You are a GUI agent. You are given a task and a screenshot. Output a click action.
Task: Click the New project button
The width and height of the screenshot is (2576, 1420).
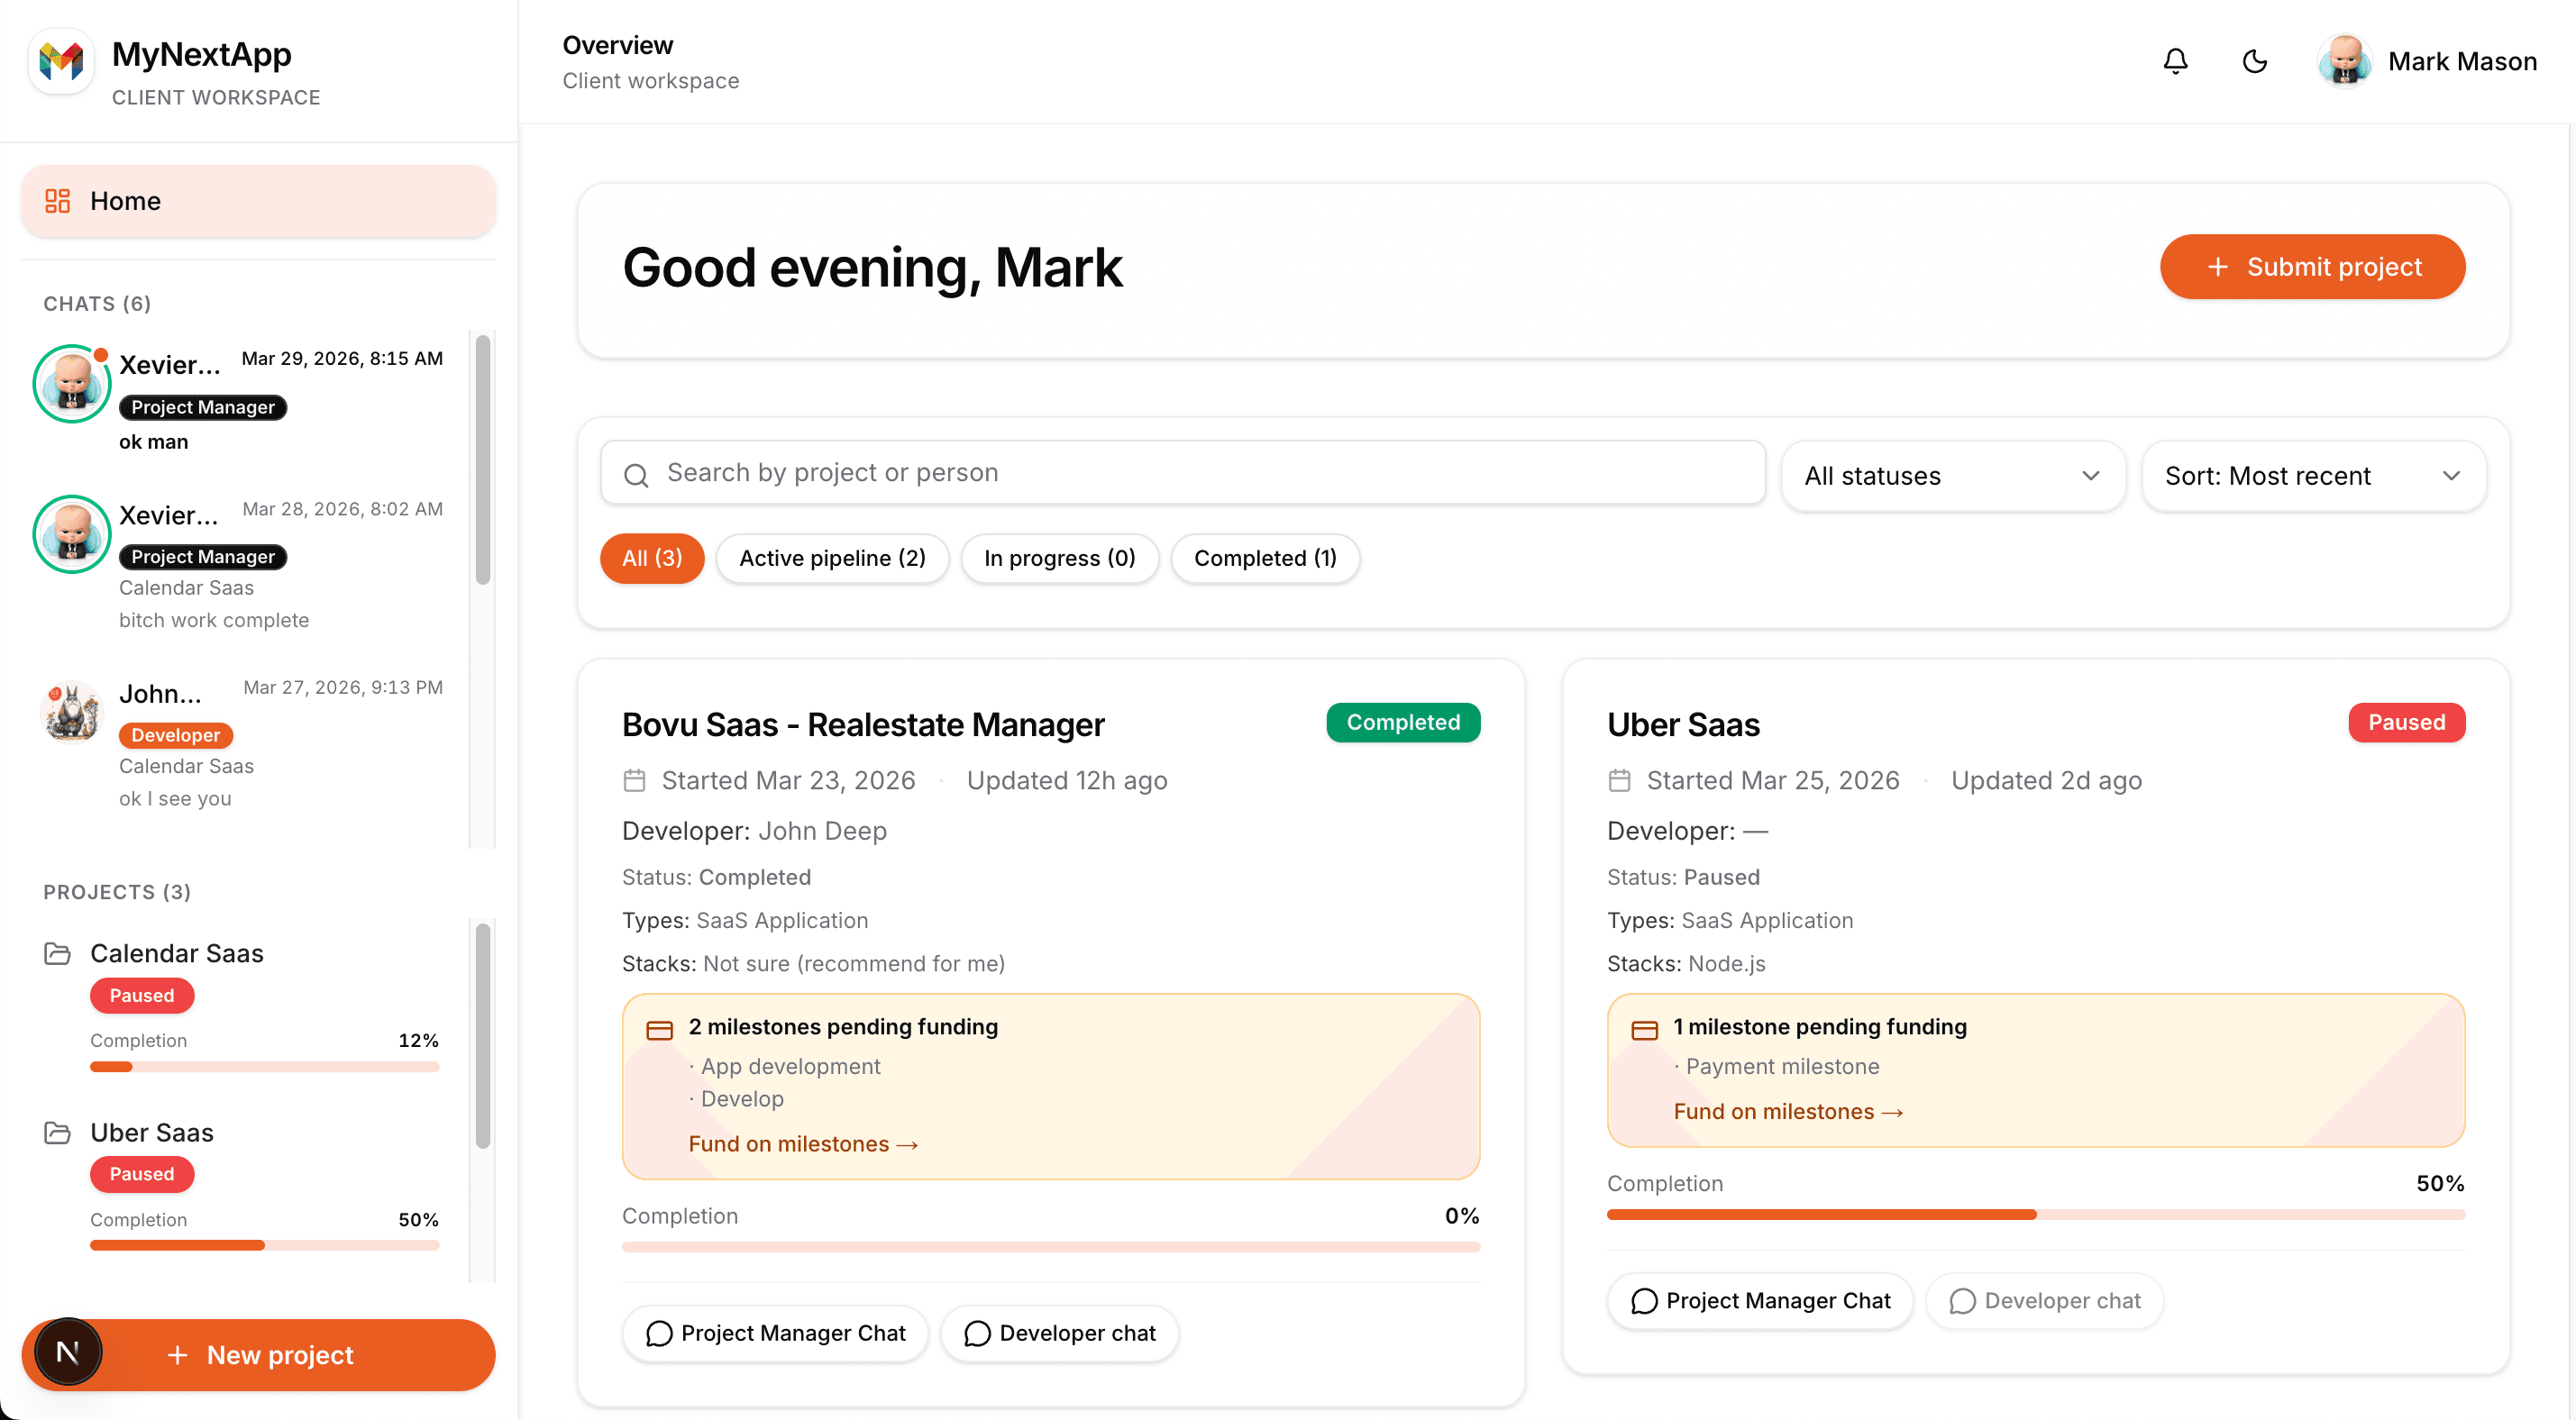pyautogui.click(x=280, y=1354)
